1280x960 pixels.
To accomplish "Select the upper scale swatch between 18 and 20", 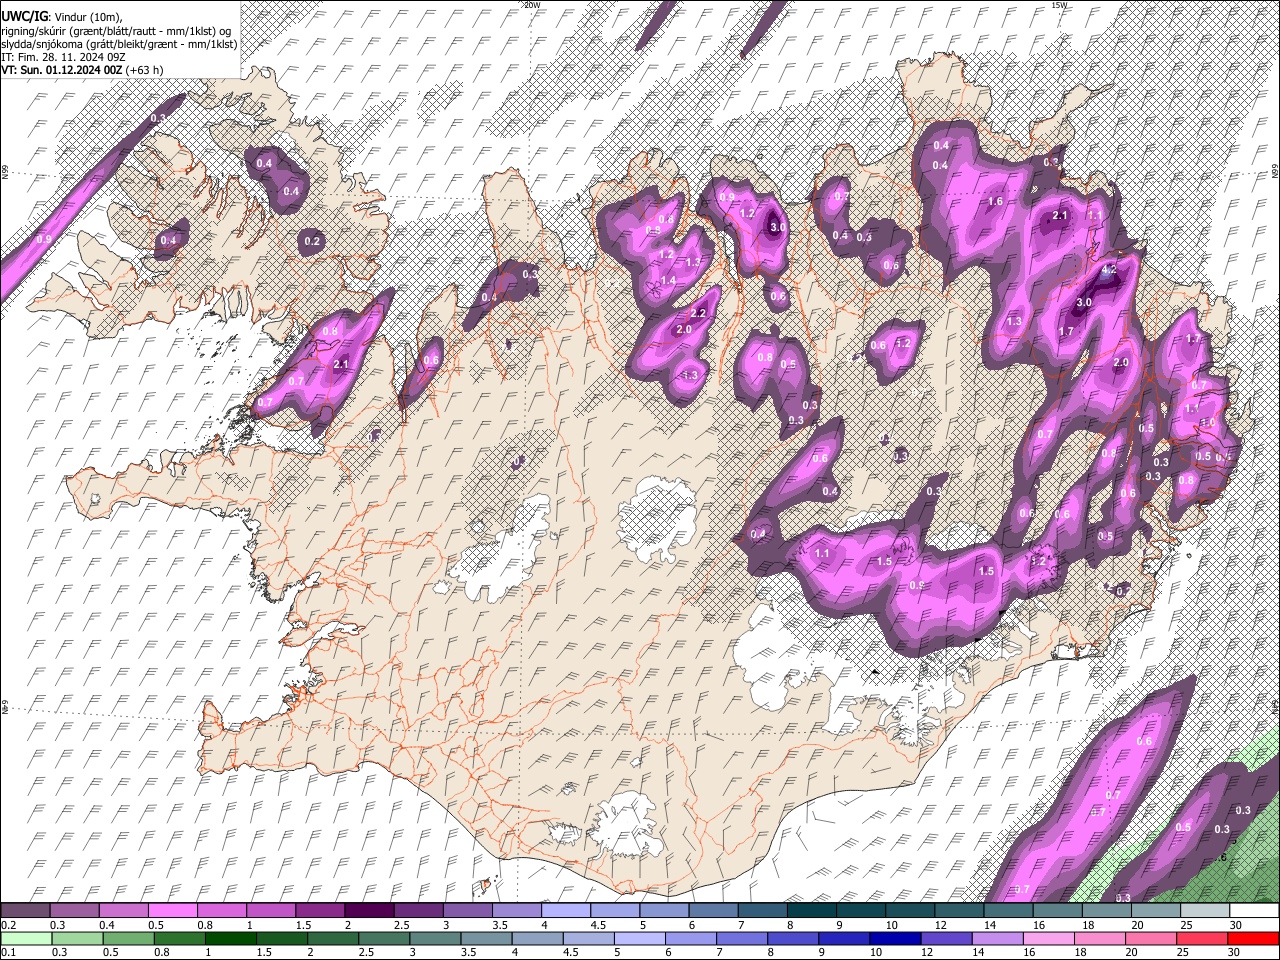I will (x=1106, y=911).
